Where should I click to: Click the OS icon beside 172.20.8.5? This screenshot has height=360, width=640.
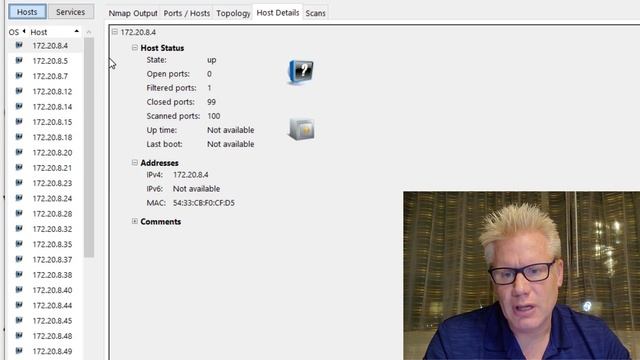click(19, 60)
